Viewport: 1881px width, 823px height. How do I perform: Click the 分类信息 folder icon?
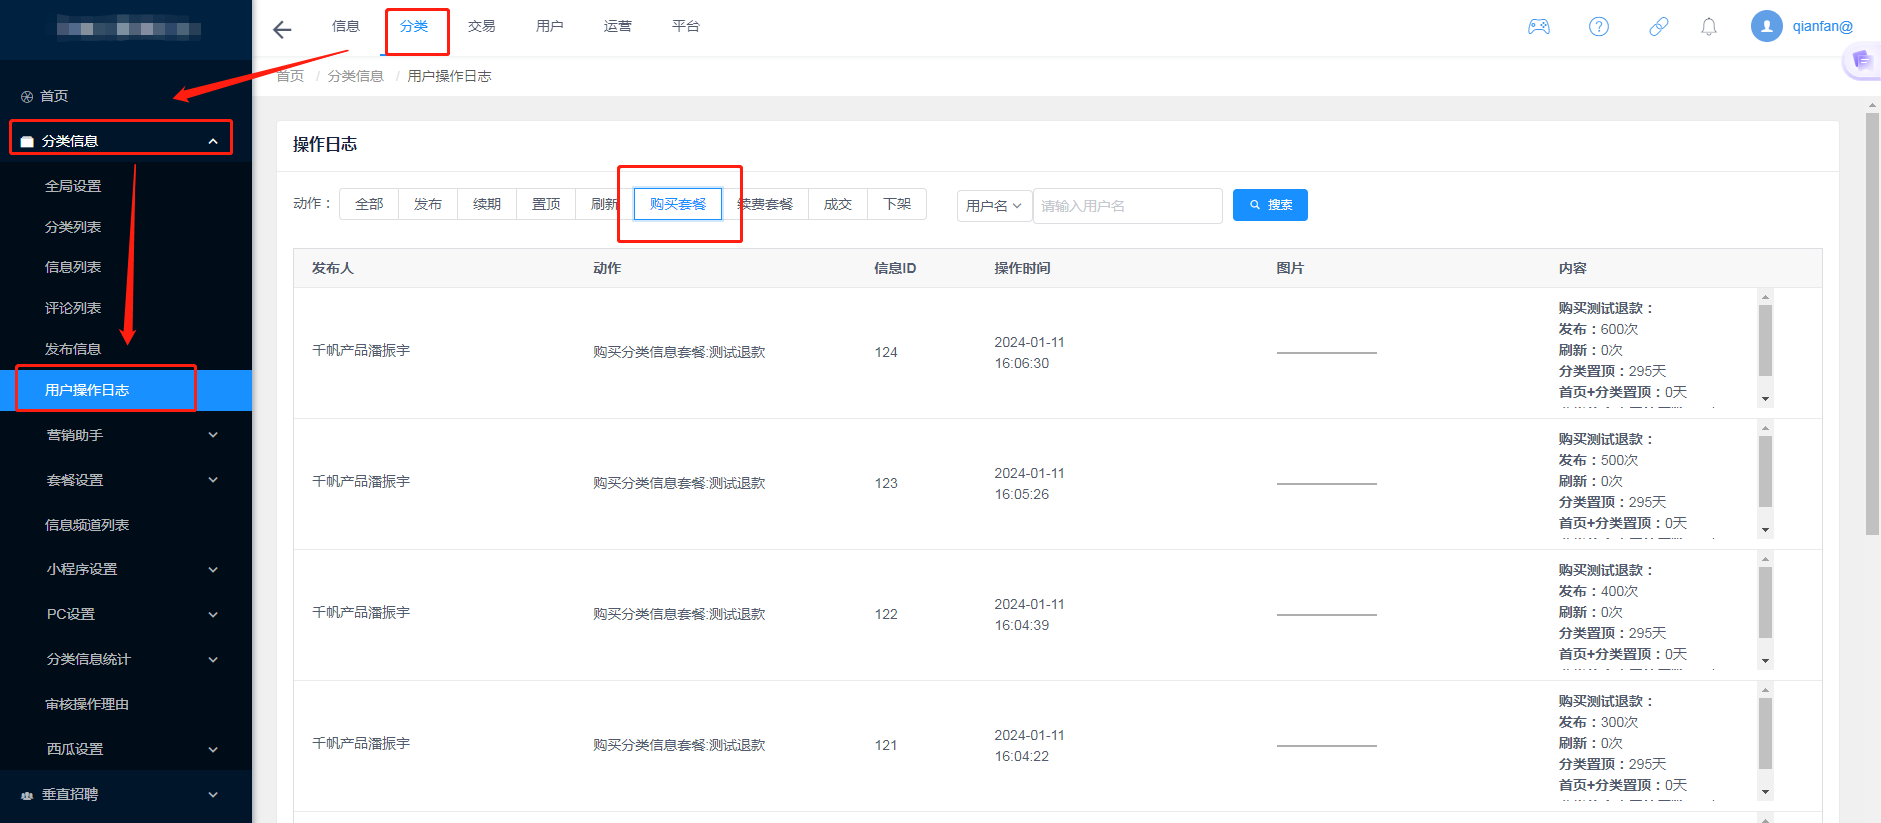(27, 142)
